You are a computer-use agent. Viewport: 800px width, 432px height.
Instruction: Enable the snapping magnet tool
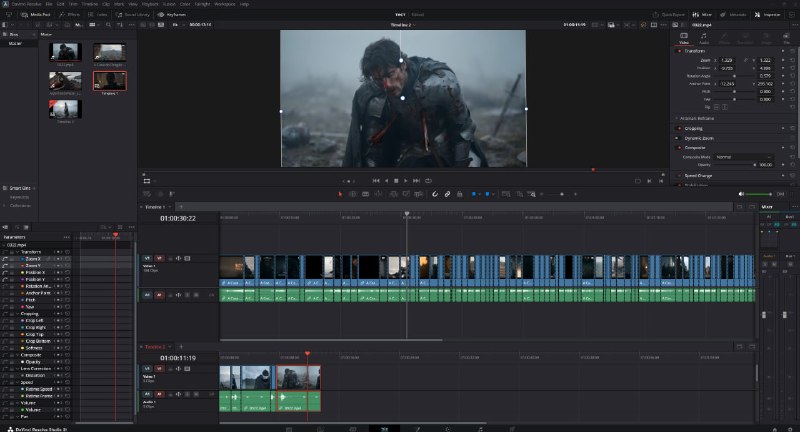point(435,194)
